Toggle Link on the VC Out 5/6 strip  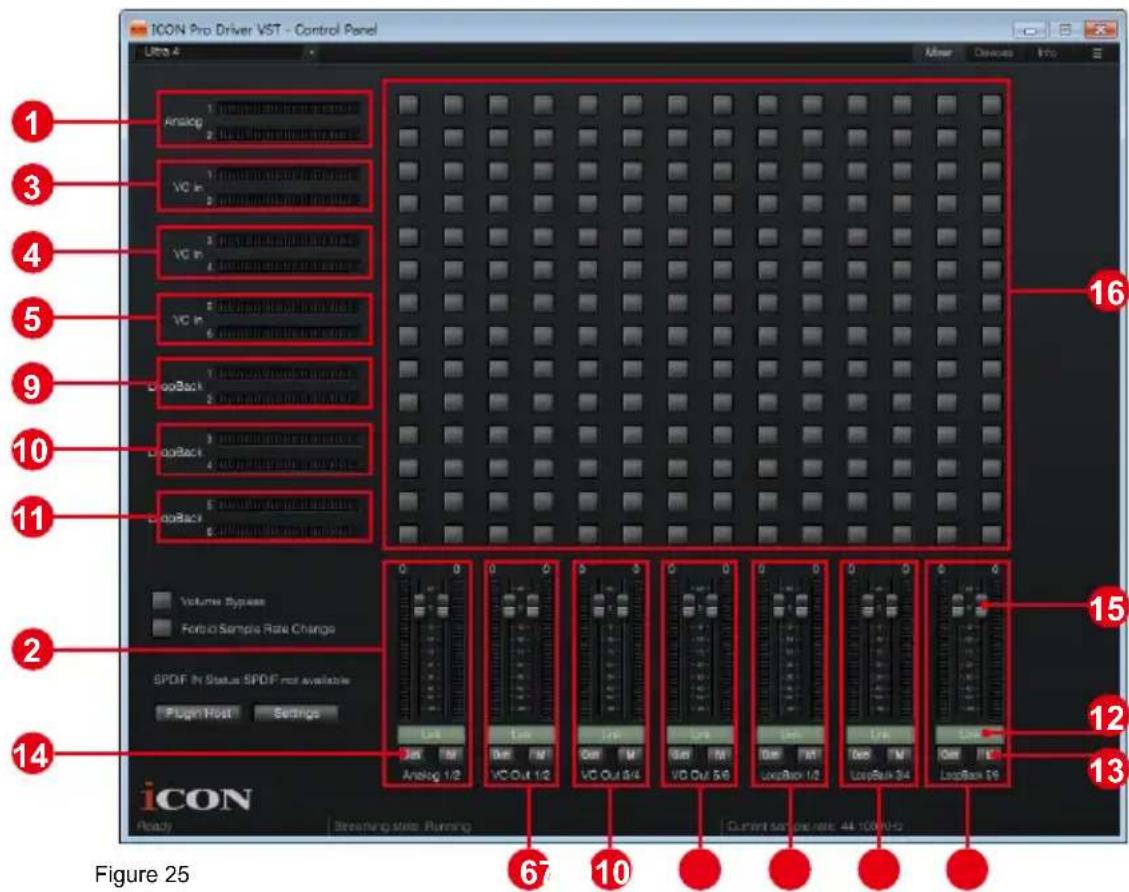(700, 734)
